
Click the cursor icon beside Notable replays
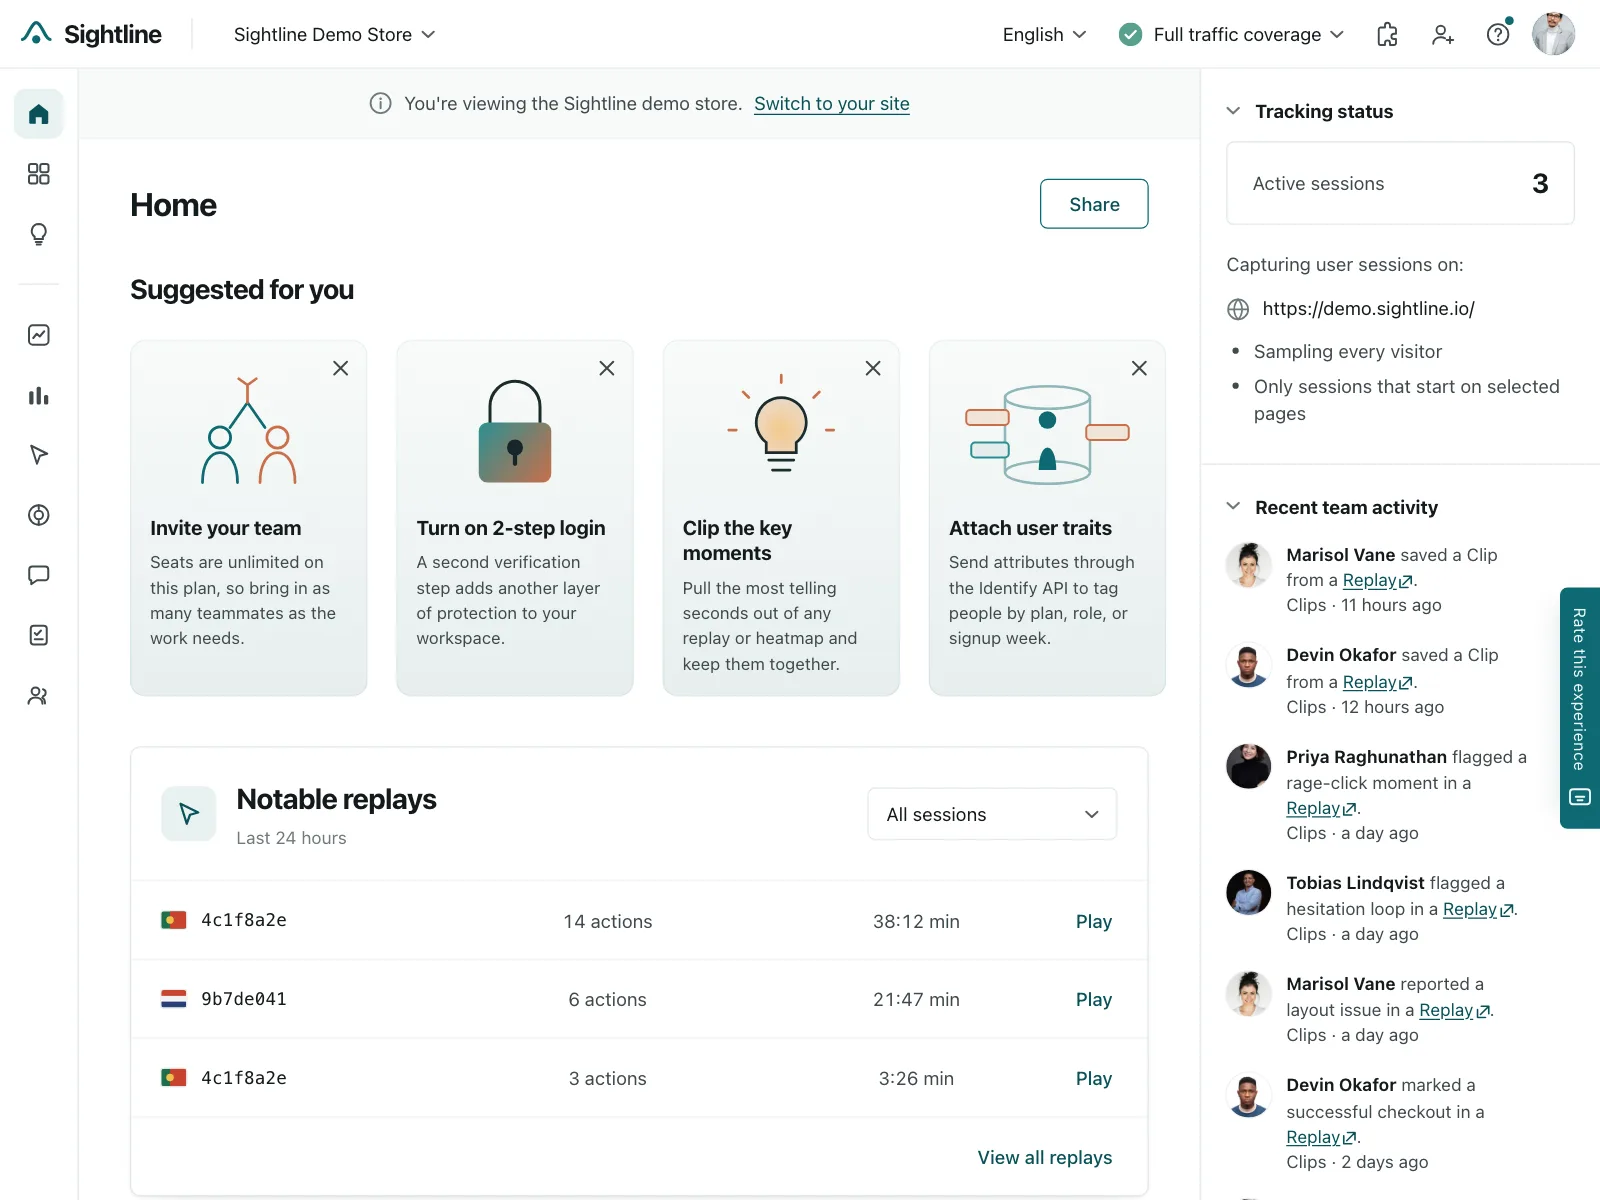(x=189, y=814)
